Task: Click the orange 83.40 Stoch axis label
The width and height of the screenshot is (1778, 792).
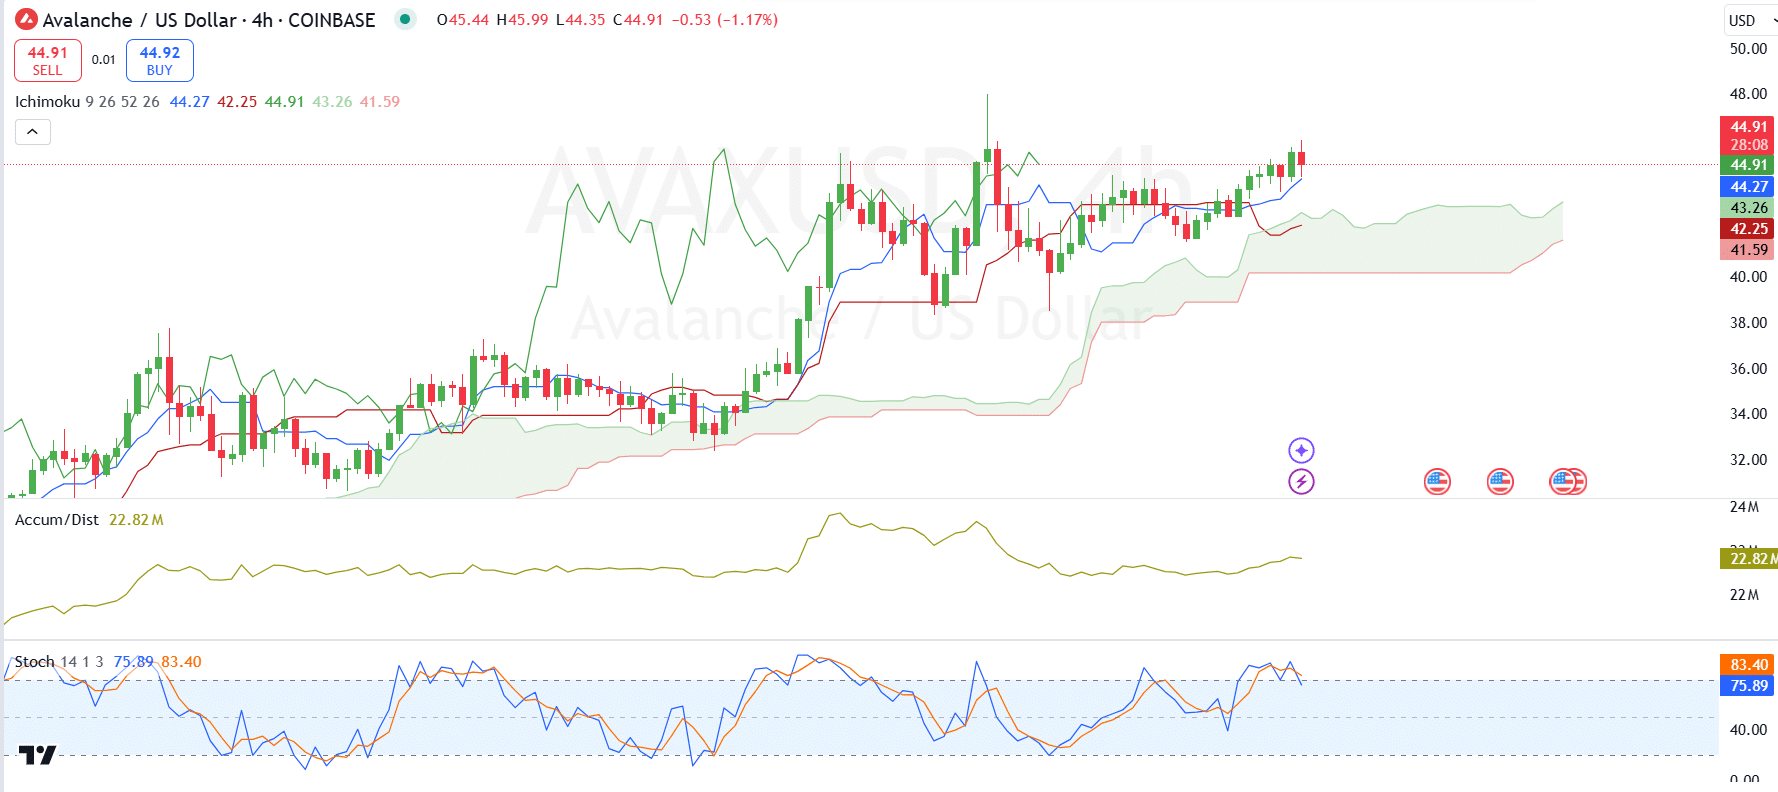Action: click(1749, 665)
